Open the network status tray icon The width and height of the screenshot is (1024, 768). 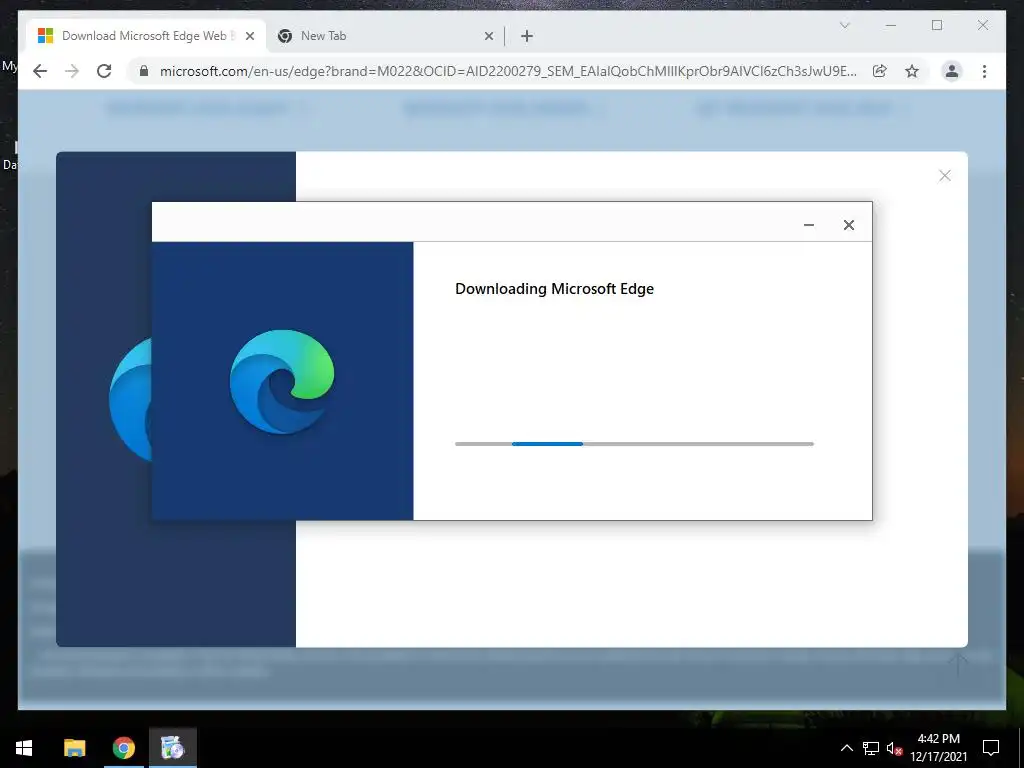[x=871, y=748]
